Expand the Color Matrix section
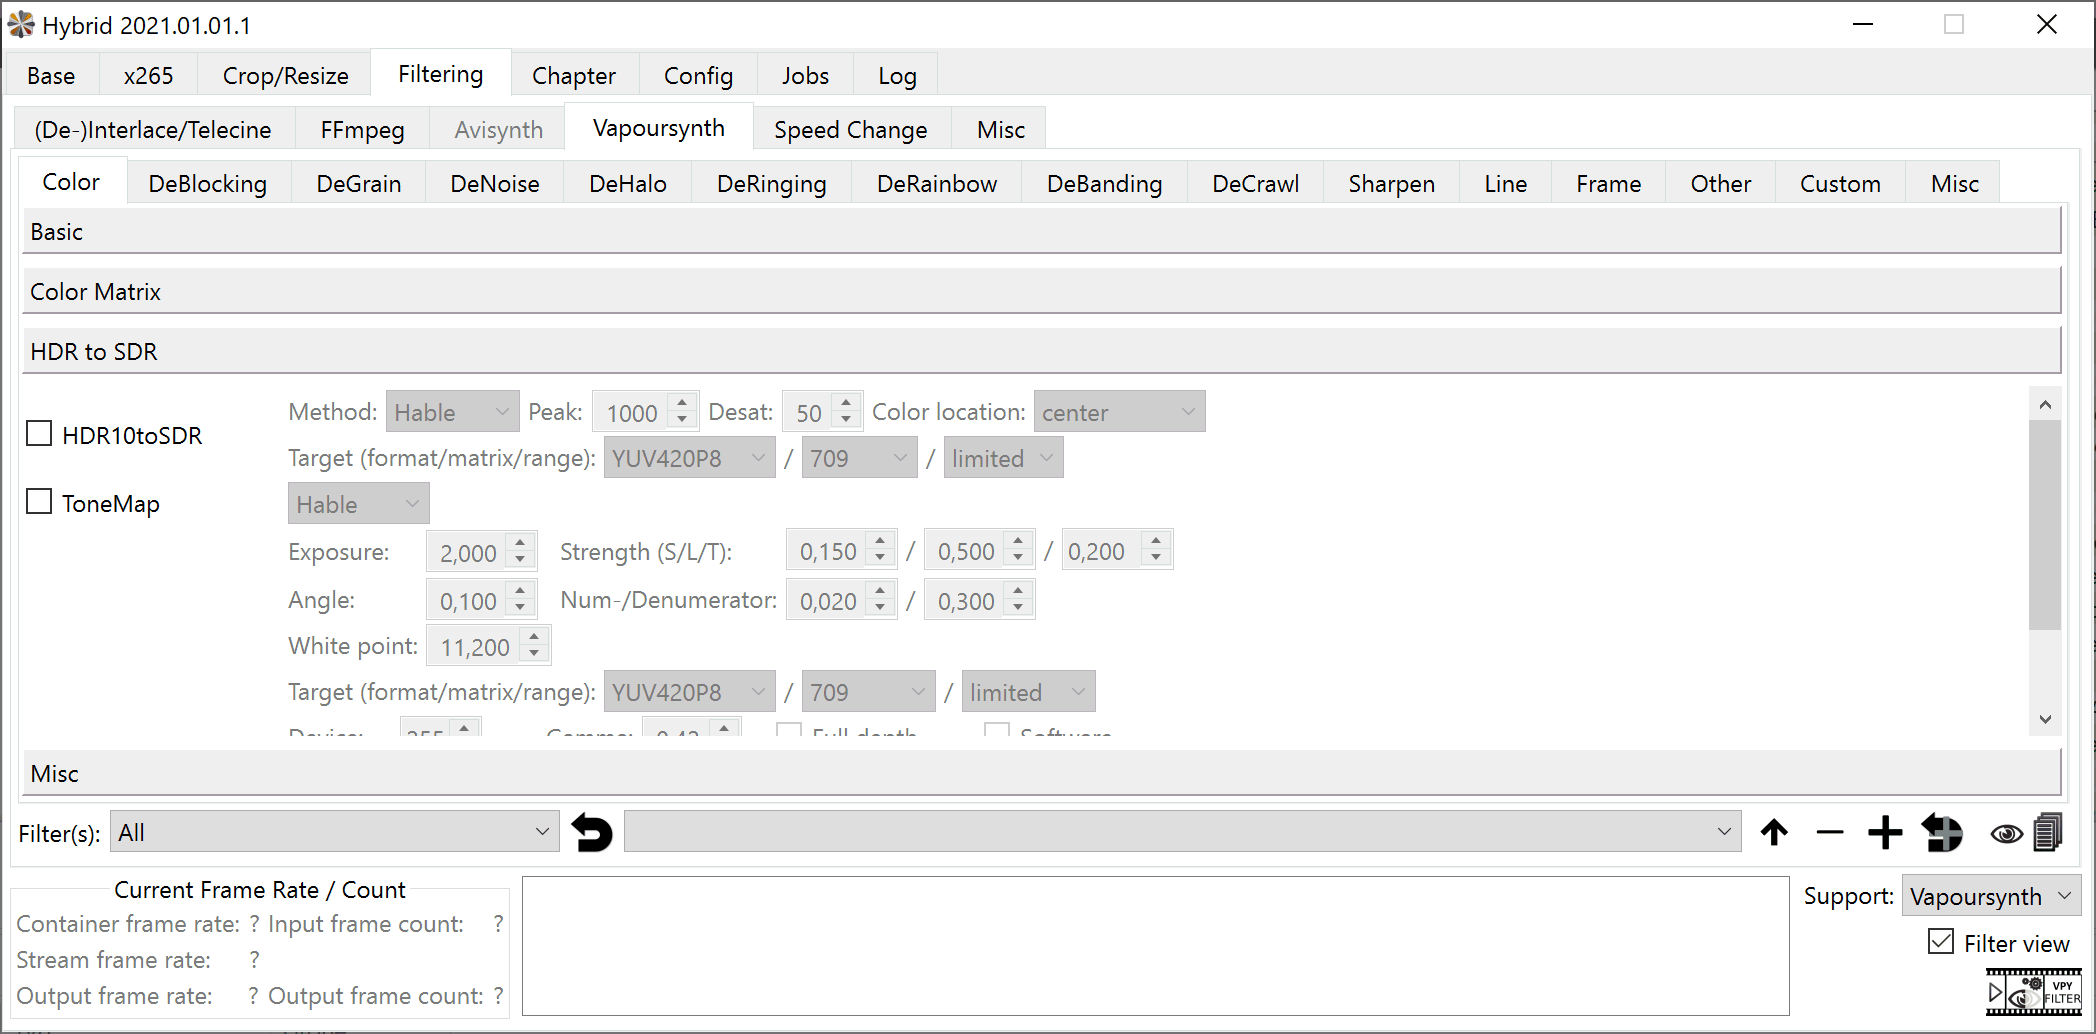This screenshot has width=2096, height=1034. (x=1041, y=292)
